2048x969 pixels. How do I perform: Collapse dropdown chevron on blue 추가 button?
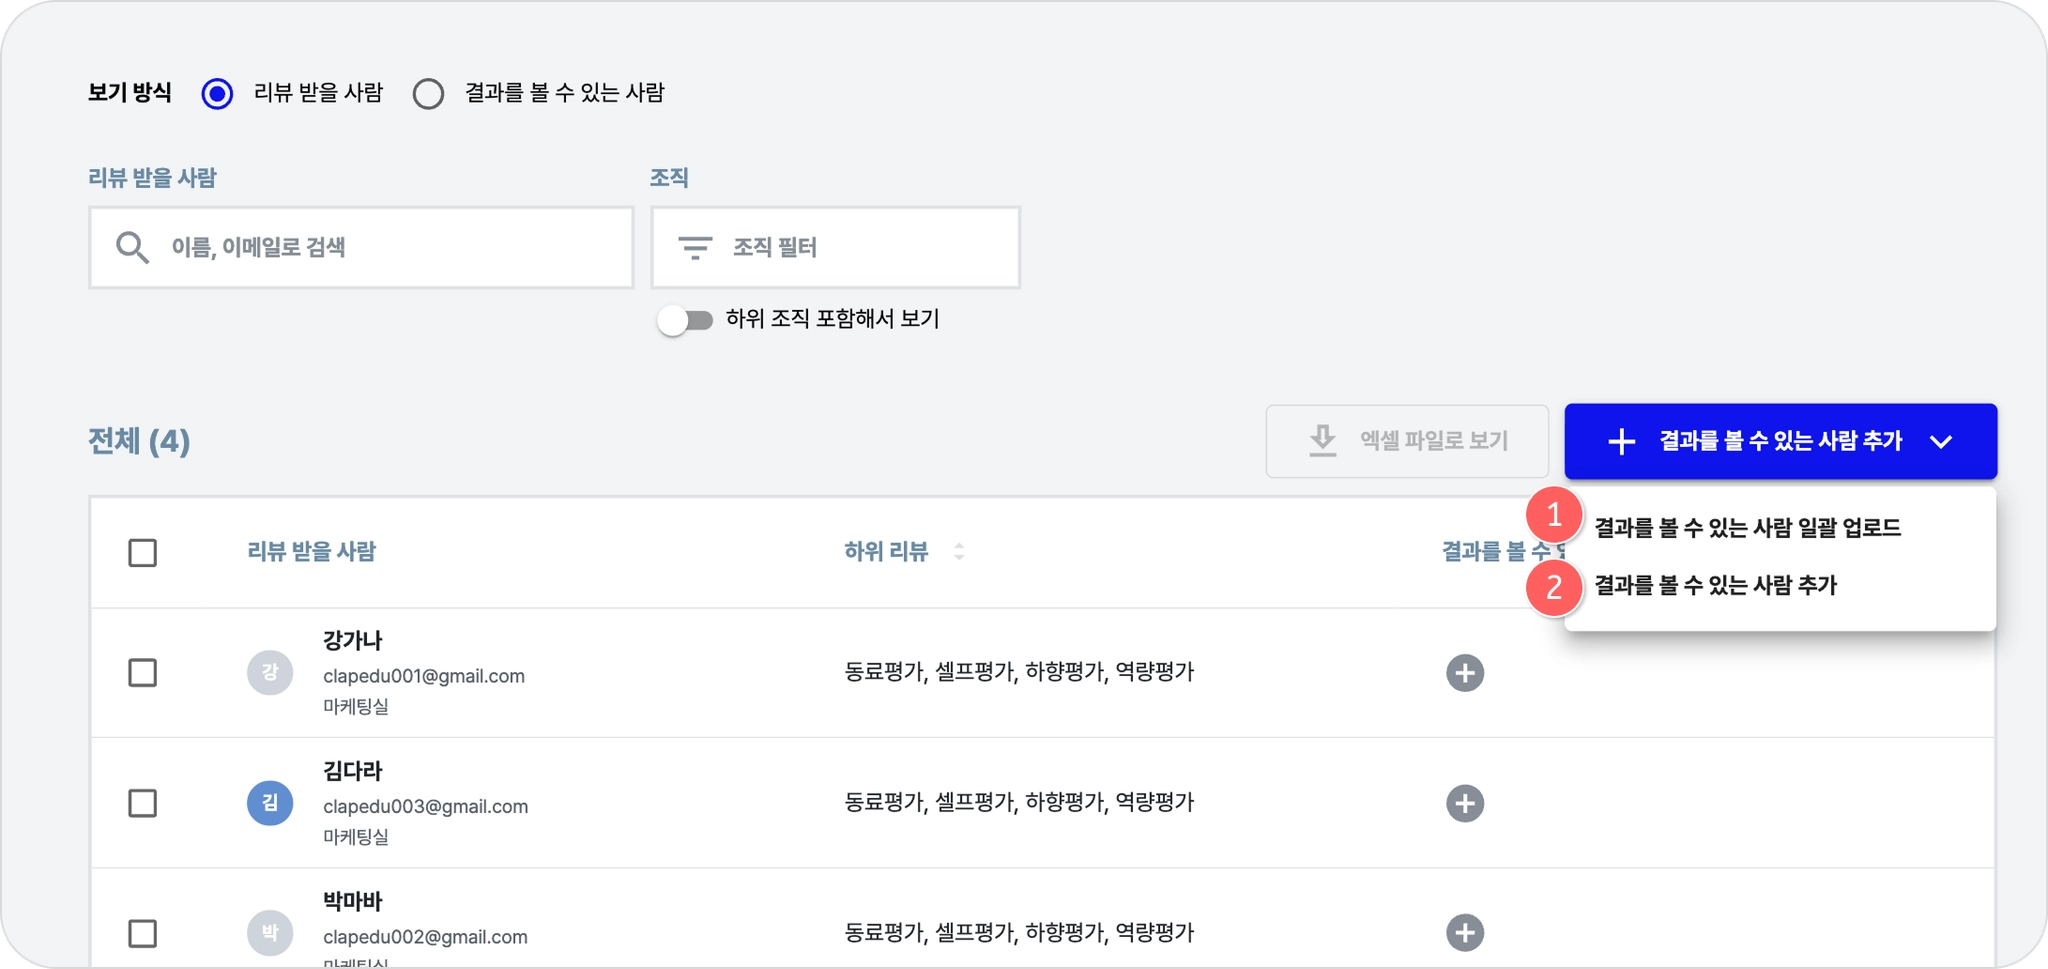pyautogui.click(x=1940, y=441)
